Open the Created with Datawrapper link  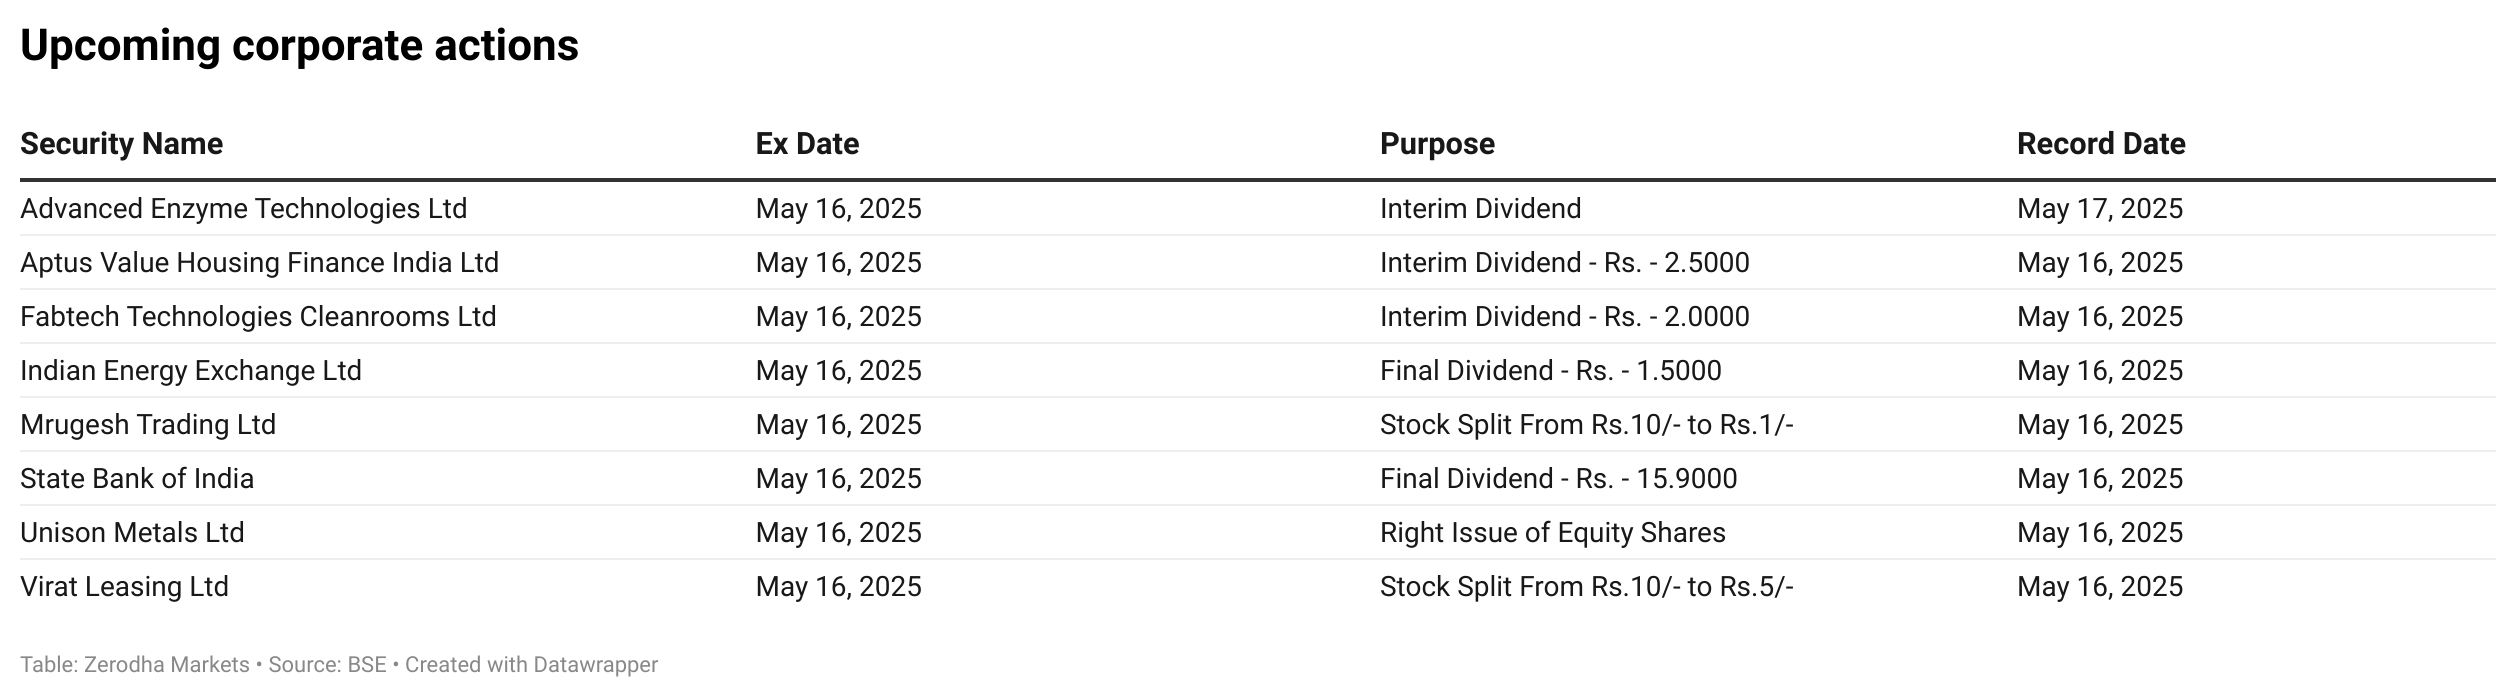tap(531, 665)
